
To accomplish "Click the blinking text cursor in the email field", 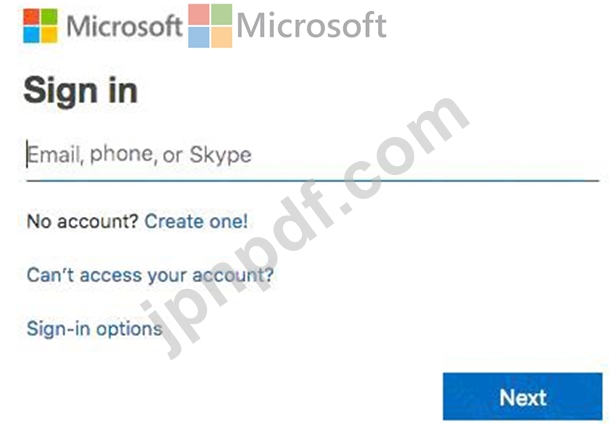I will point(27,154).
